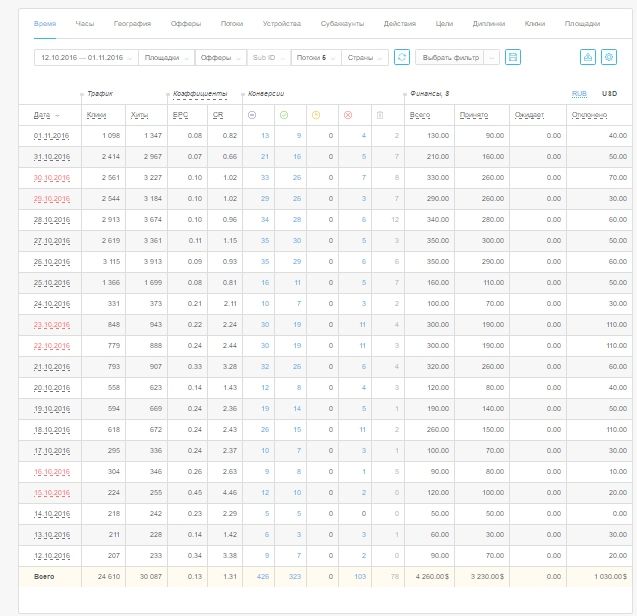This screenshot has height=616, width=637.
Task: Open date 12.10.2016 details
Action: [52, 556]
